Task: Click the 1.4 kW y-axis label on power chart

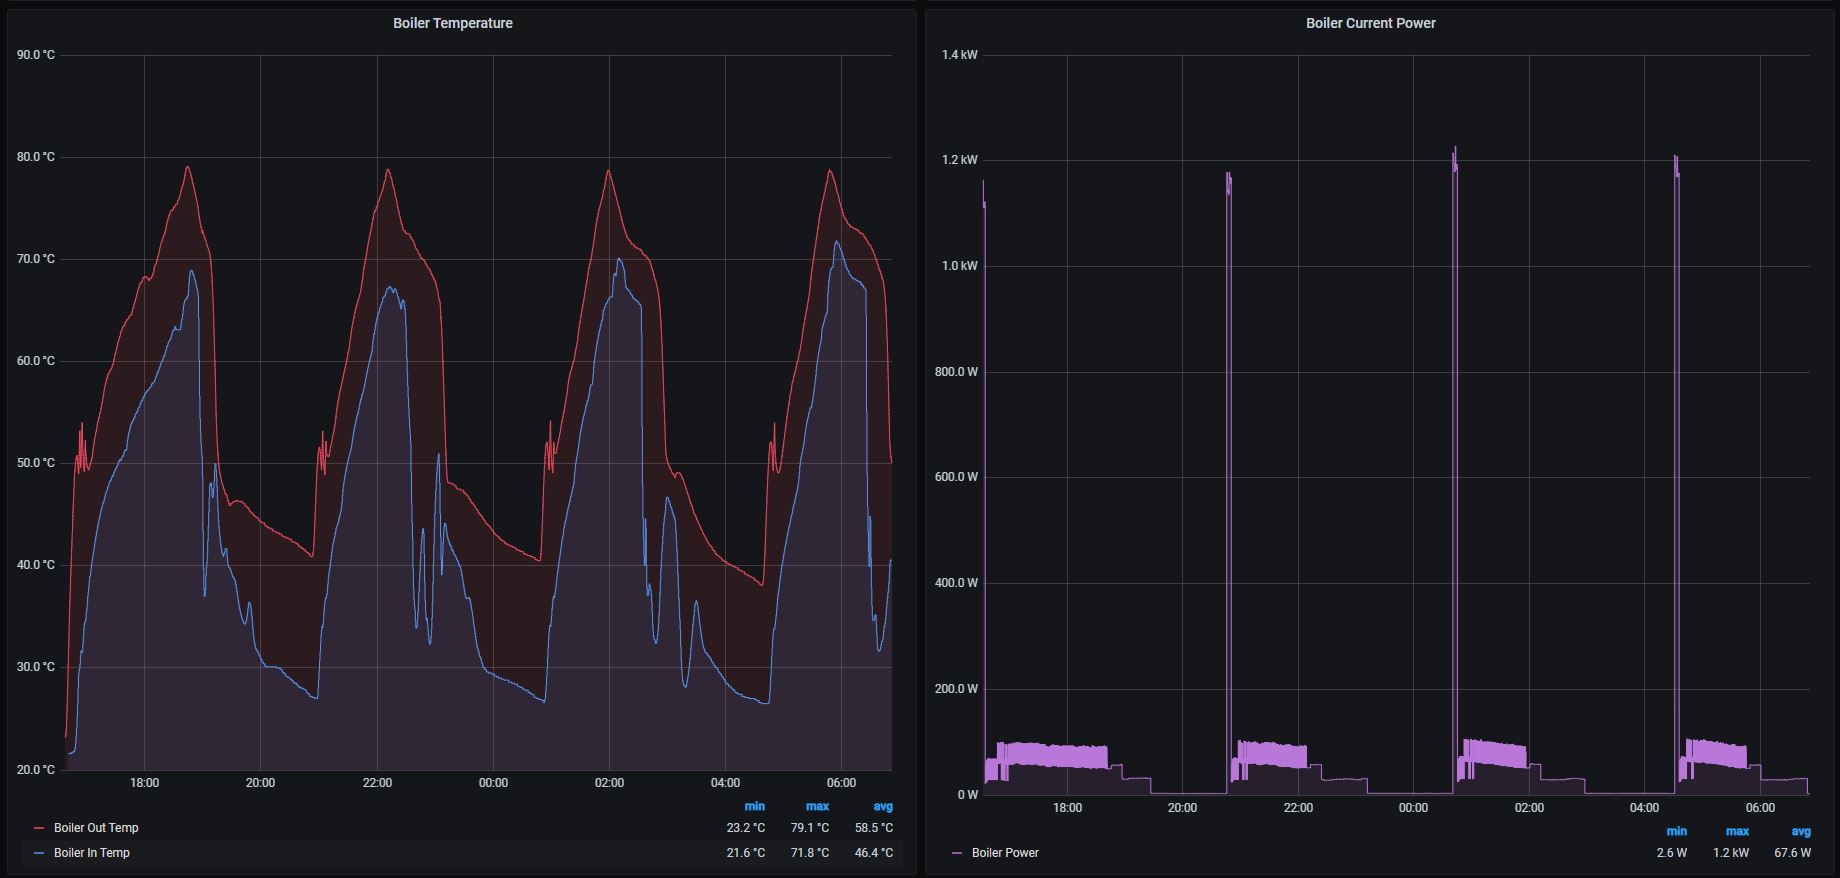Action: coord(959,55)
